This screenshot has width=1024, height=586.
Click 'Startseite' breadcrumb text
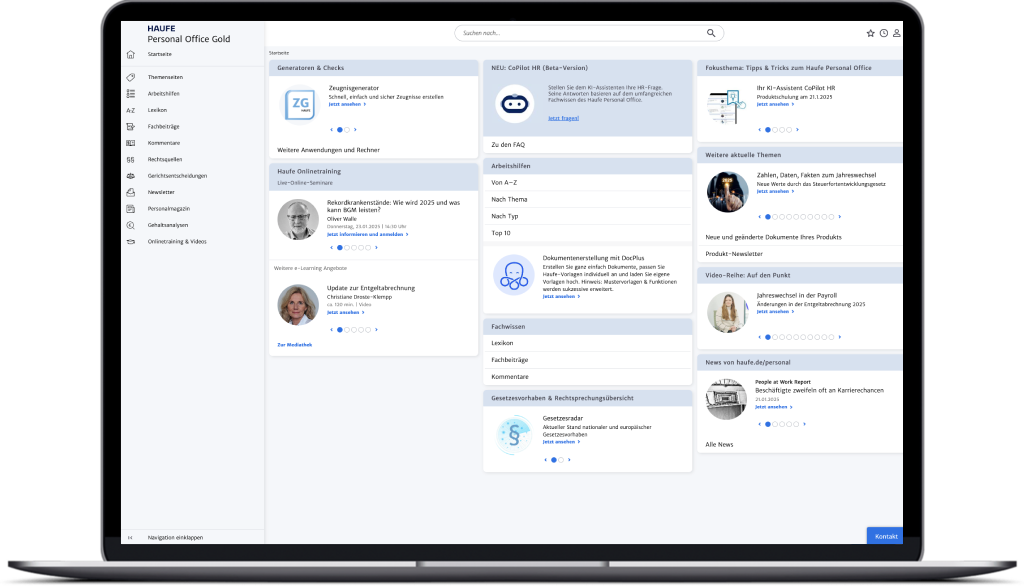click(x=279, y=53)
